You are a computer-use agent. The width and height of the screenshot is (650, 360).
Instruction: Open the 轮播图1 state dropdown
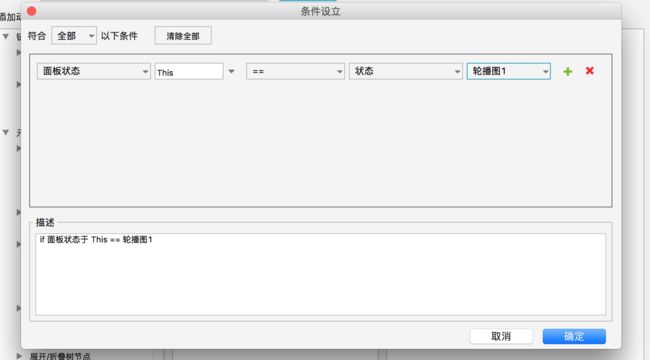pyautogui.click(x=509, y=71)
